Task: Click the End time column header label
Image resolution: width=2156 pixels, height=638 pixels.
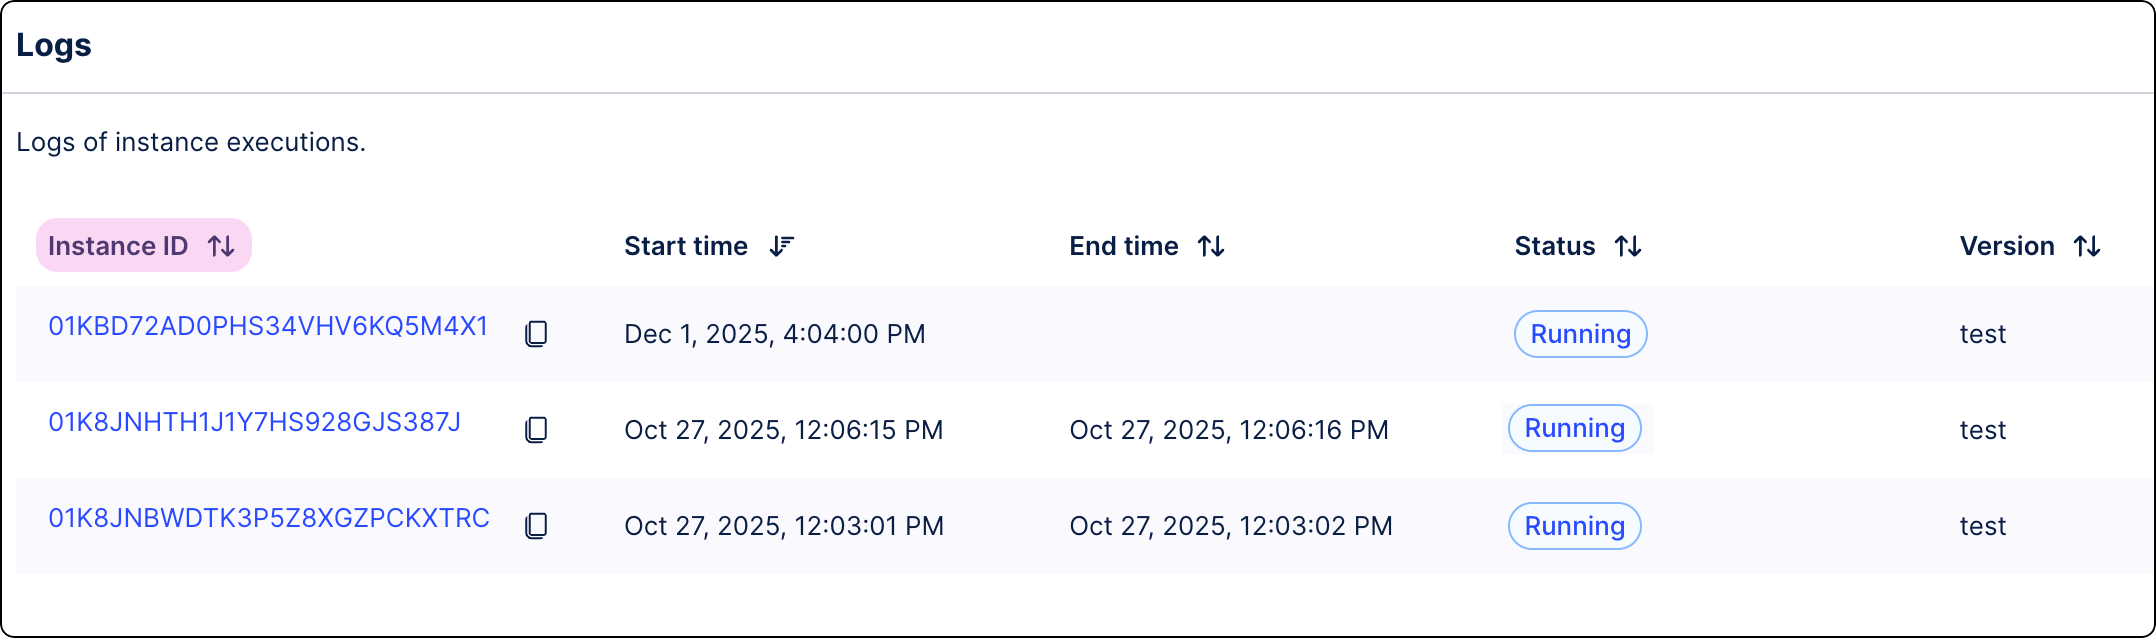Action: pyautogui.click(x=1124, y=246)
